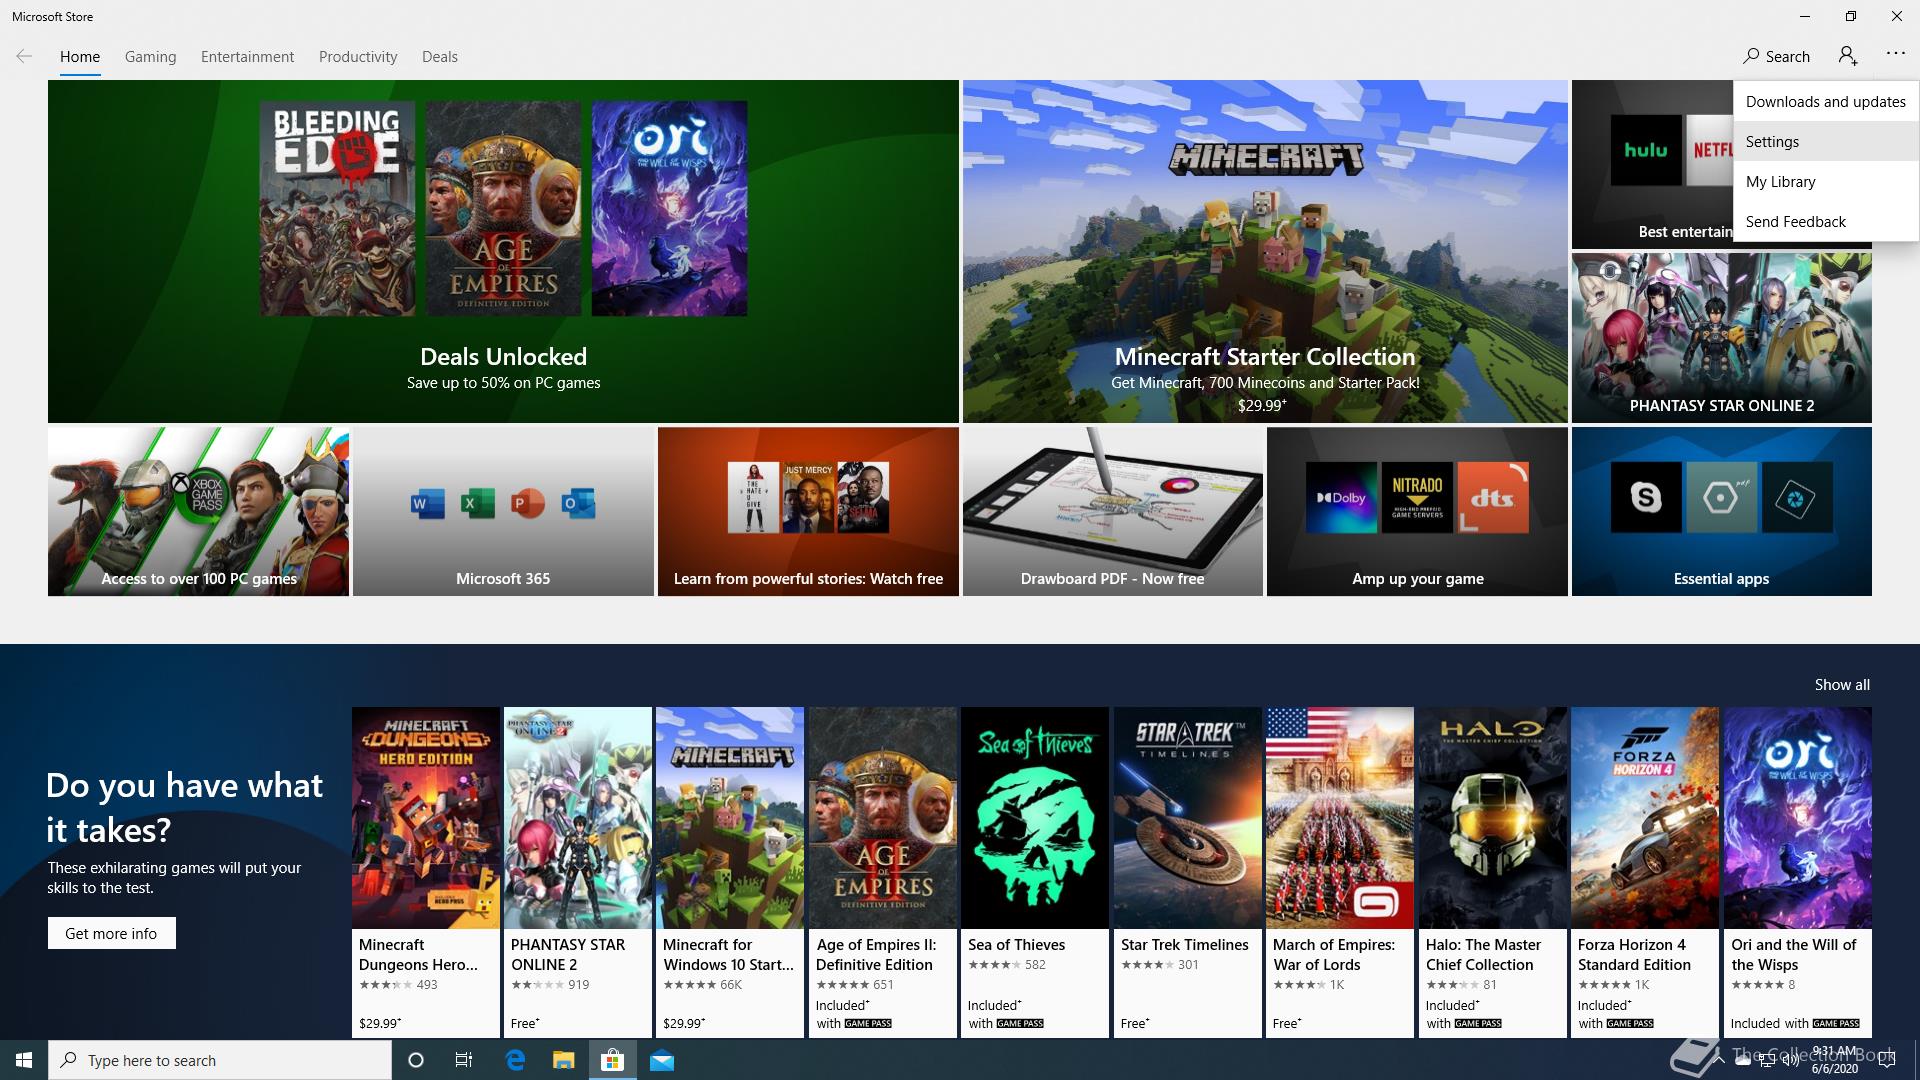1920x1080 pixels.
Task: Choose Downloads and updates from menu
Action: point(1826,102)
